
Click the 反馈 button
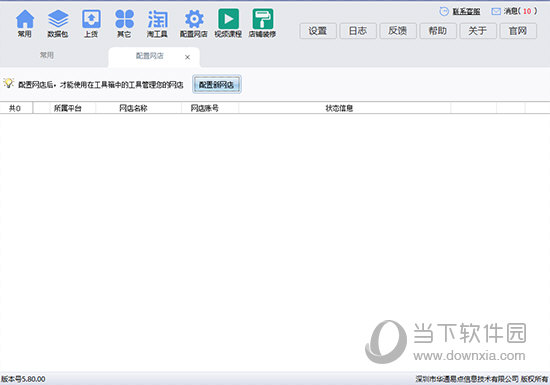398,31
